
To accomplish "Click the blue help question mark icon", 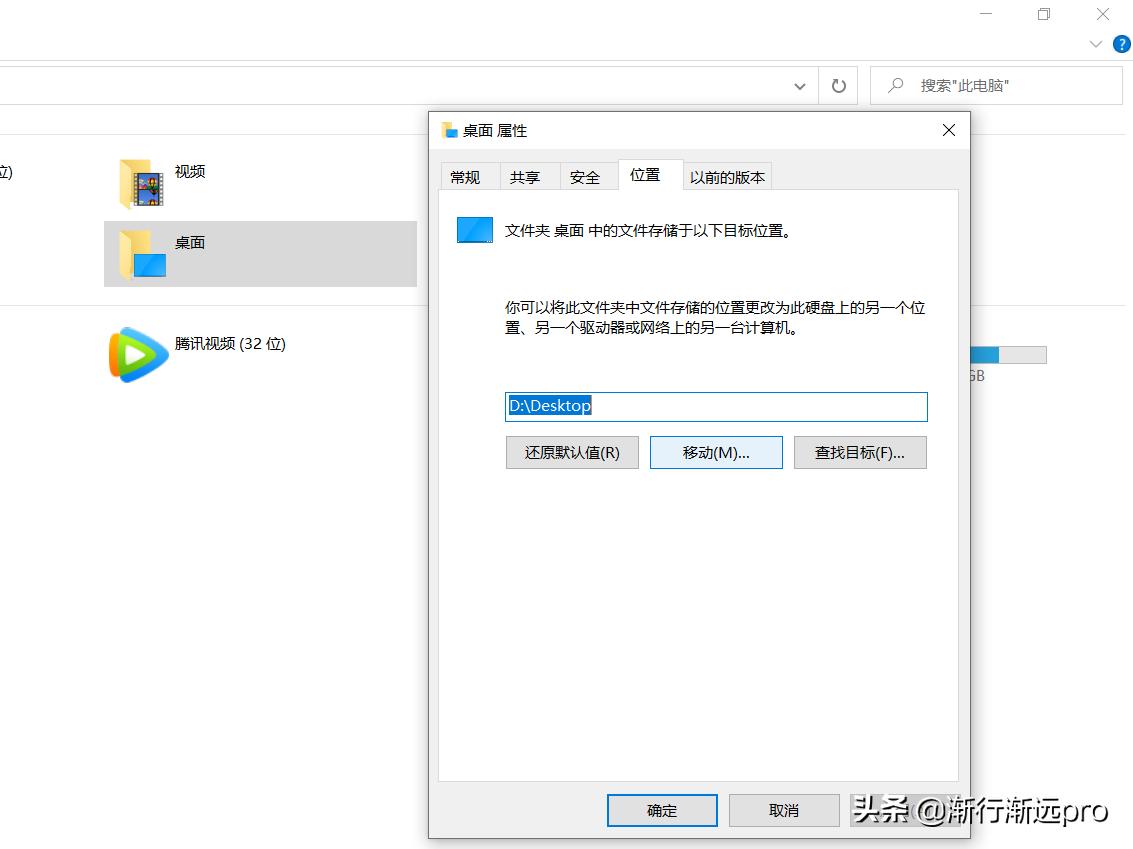I will point(1121,45).
